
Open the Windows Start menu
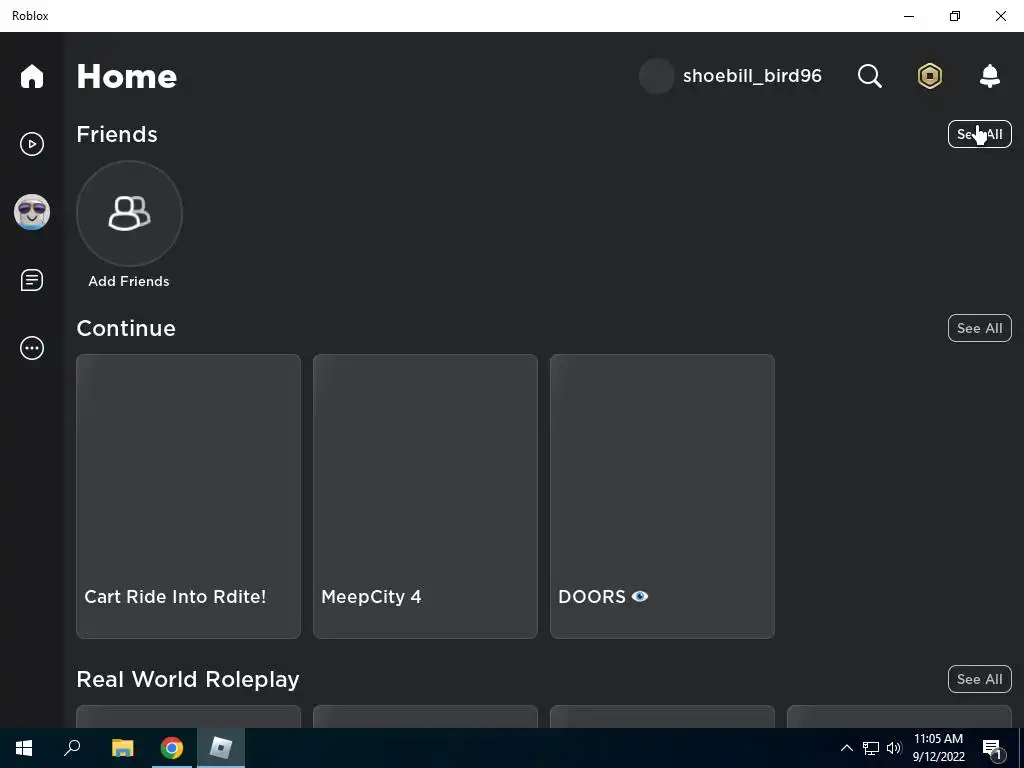24,748
